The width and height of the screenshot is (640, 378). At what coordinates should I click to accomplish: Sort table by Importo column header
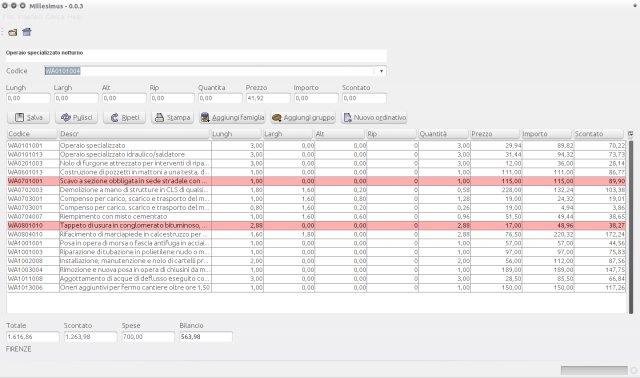pos(547,134)
